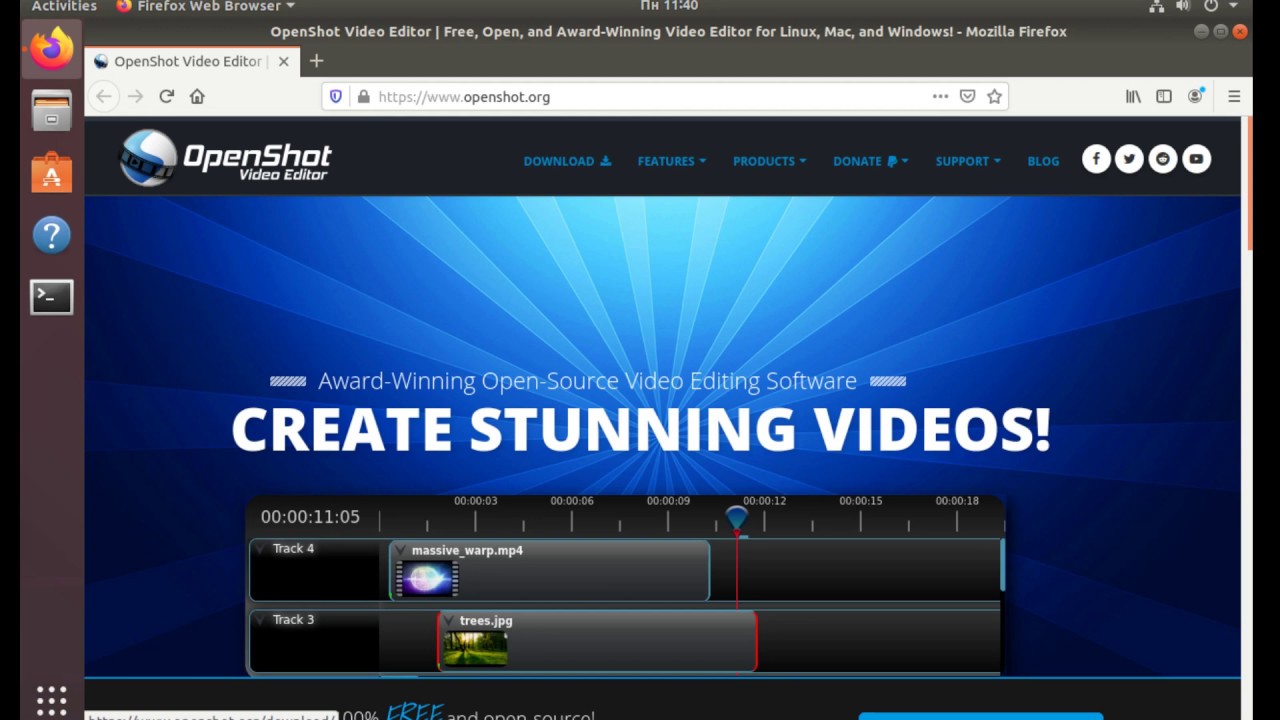Expand the Support dropdown
This screenshot has height=720, width=1280.
[x=967, y=161]
